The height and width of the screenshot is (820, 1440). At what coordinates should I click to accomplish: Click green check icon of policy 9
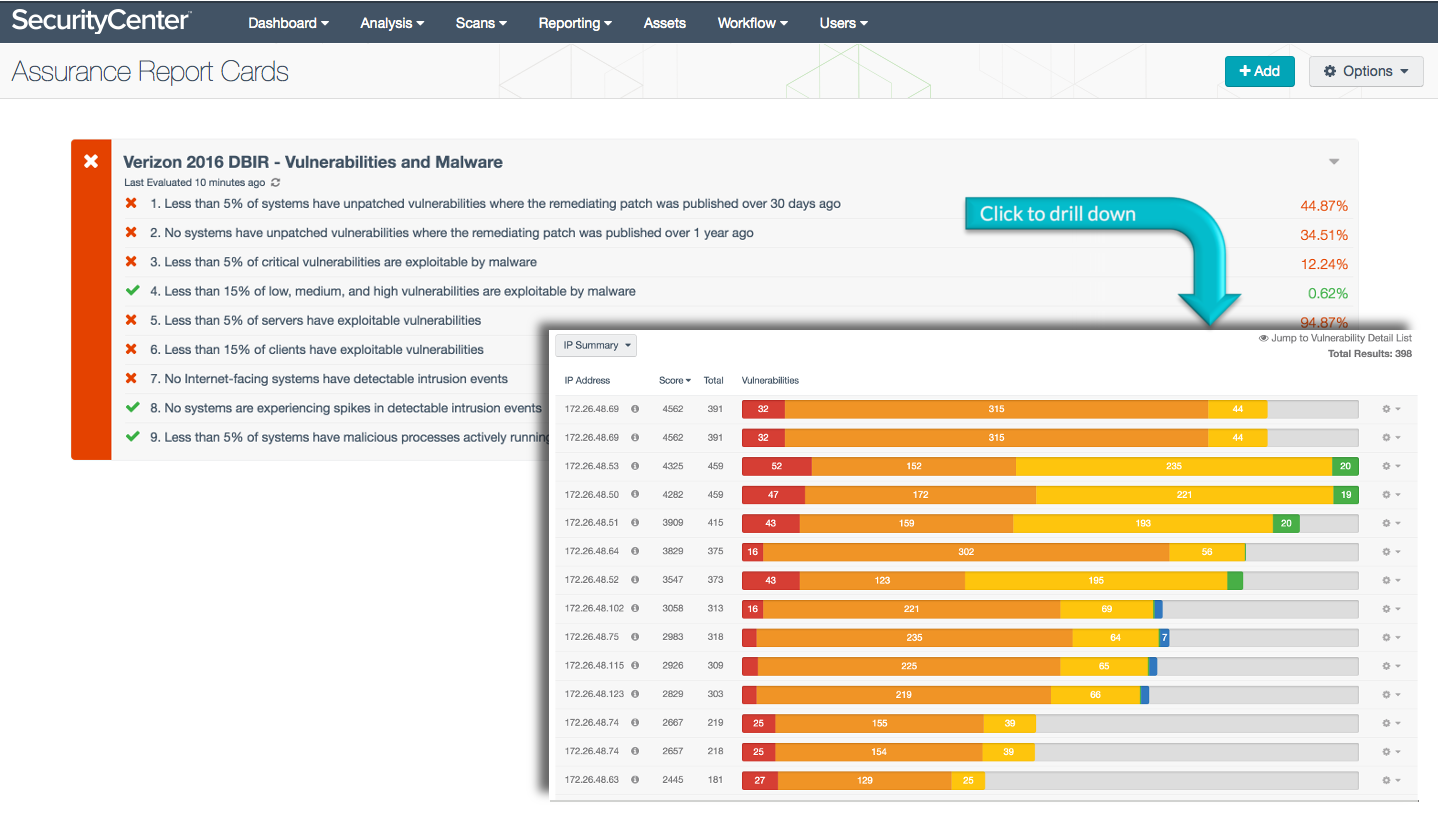coord(131,437)
